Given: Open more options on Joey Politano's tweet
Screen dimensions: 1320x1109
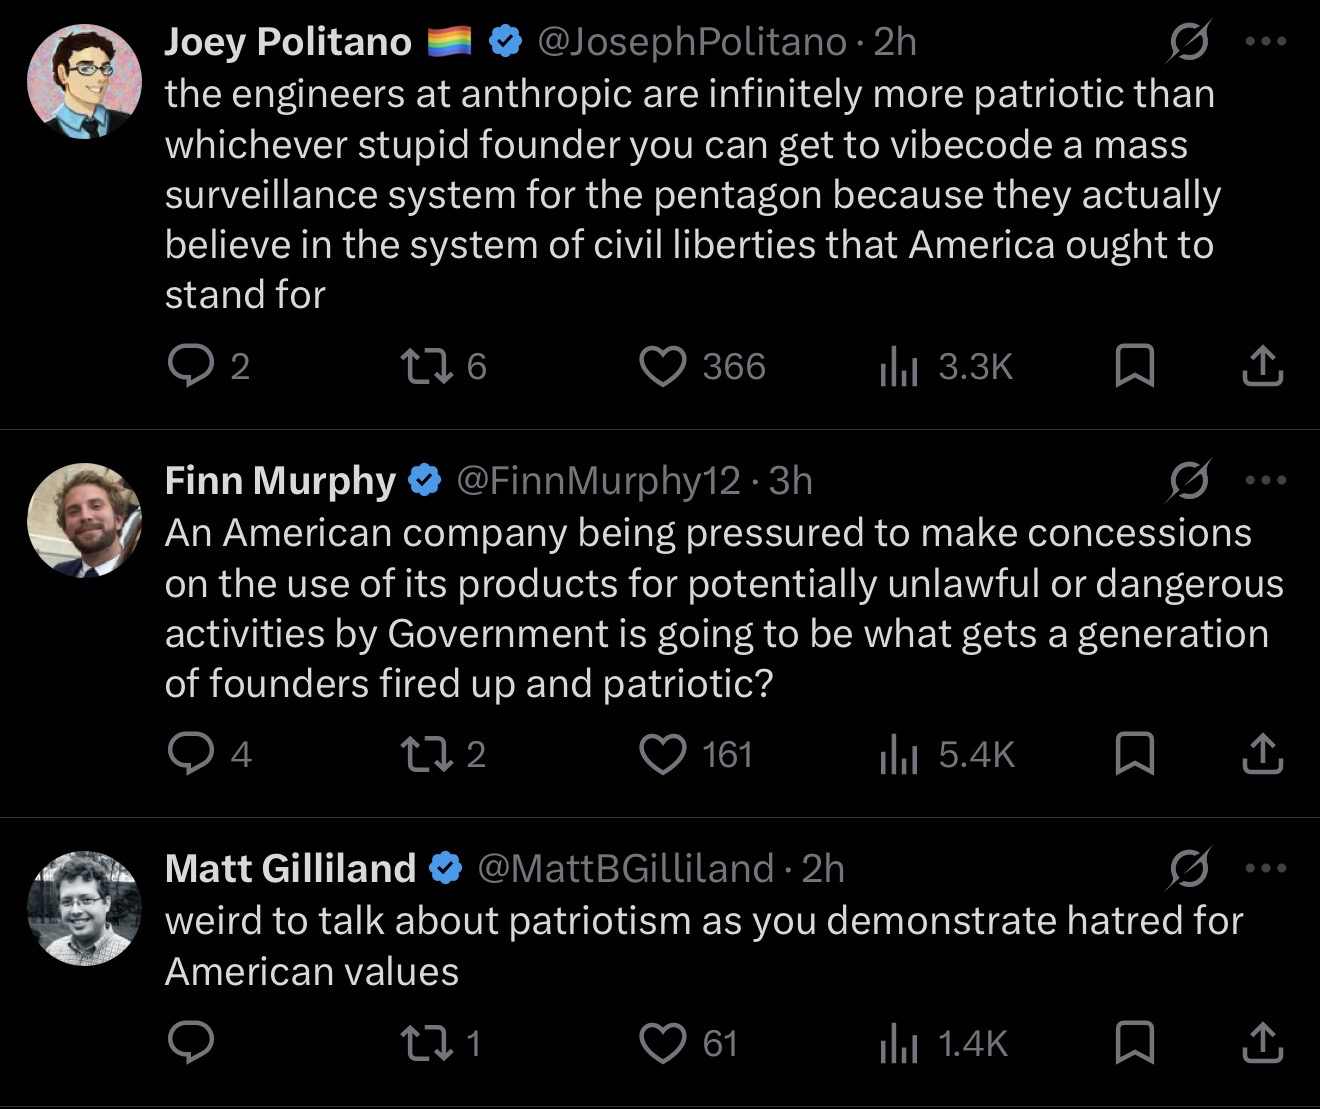Looking at the screenshot, I should pos(1265,42).
